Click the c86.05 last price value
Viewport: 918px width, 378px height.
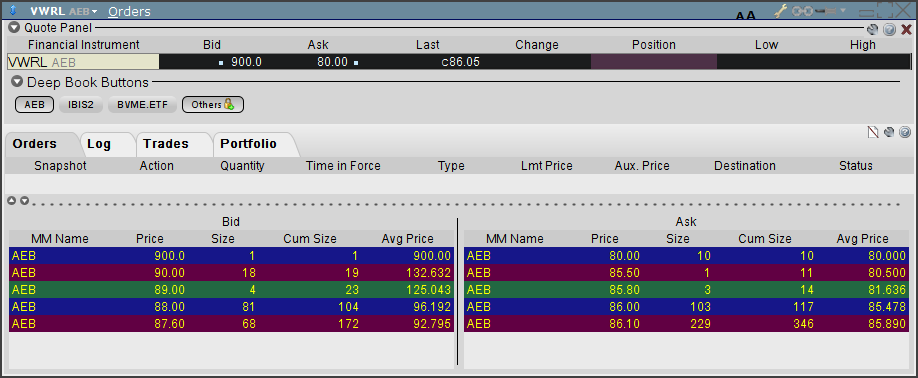460,62
